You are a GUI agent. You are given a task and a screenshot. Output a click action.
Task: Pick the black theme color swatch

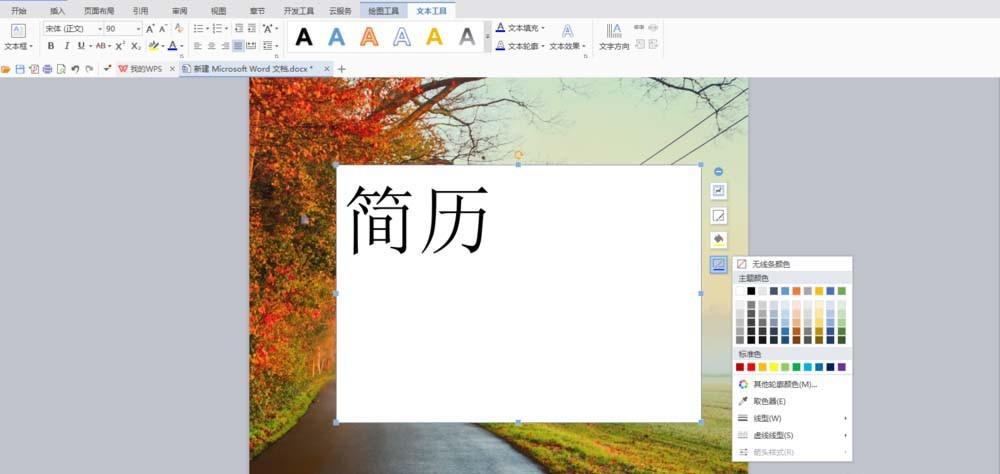[751, 291]
